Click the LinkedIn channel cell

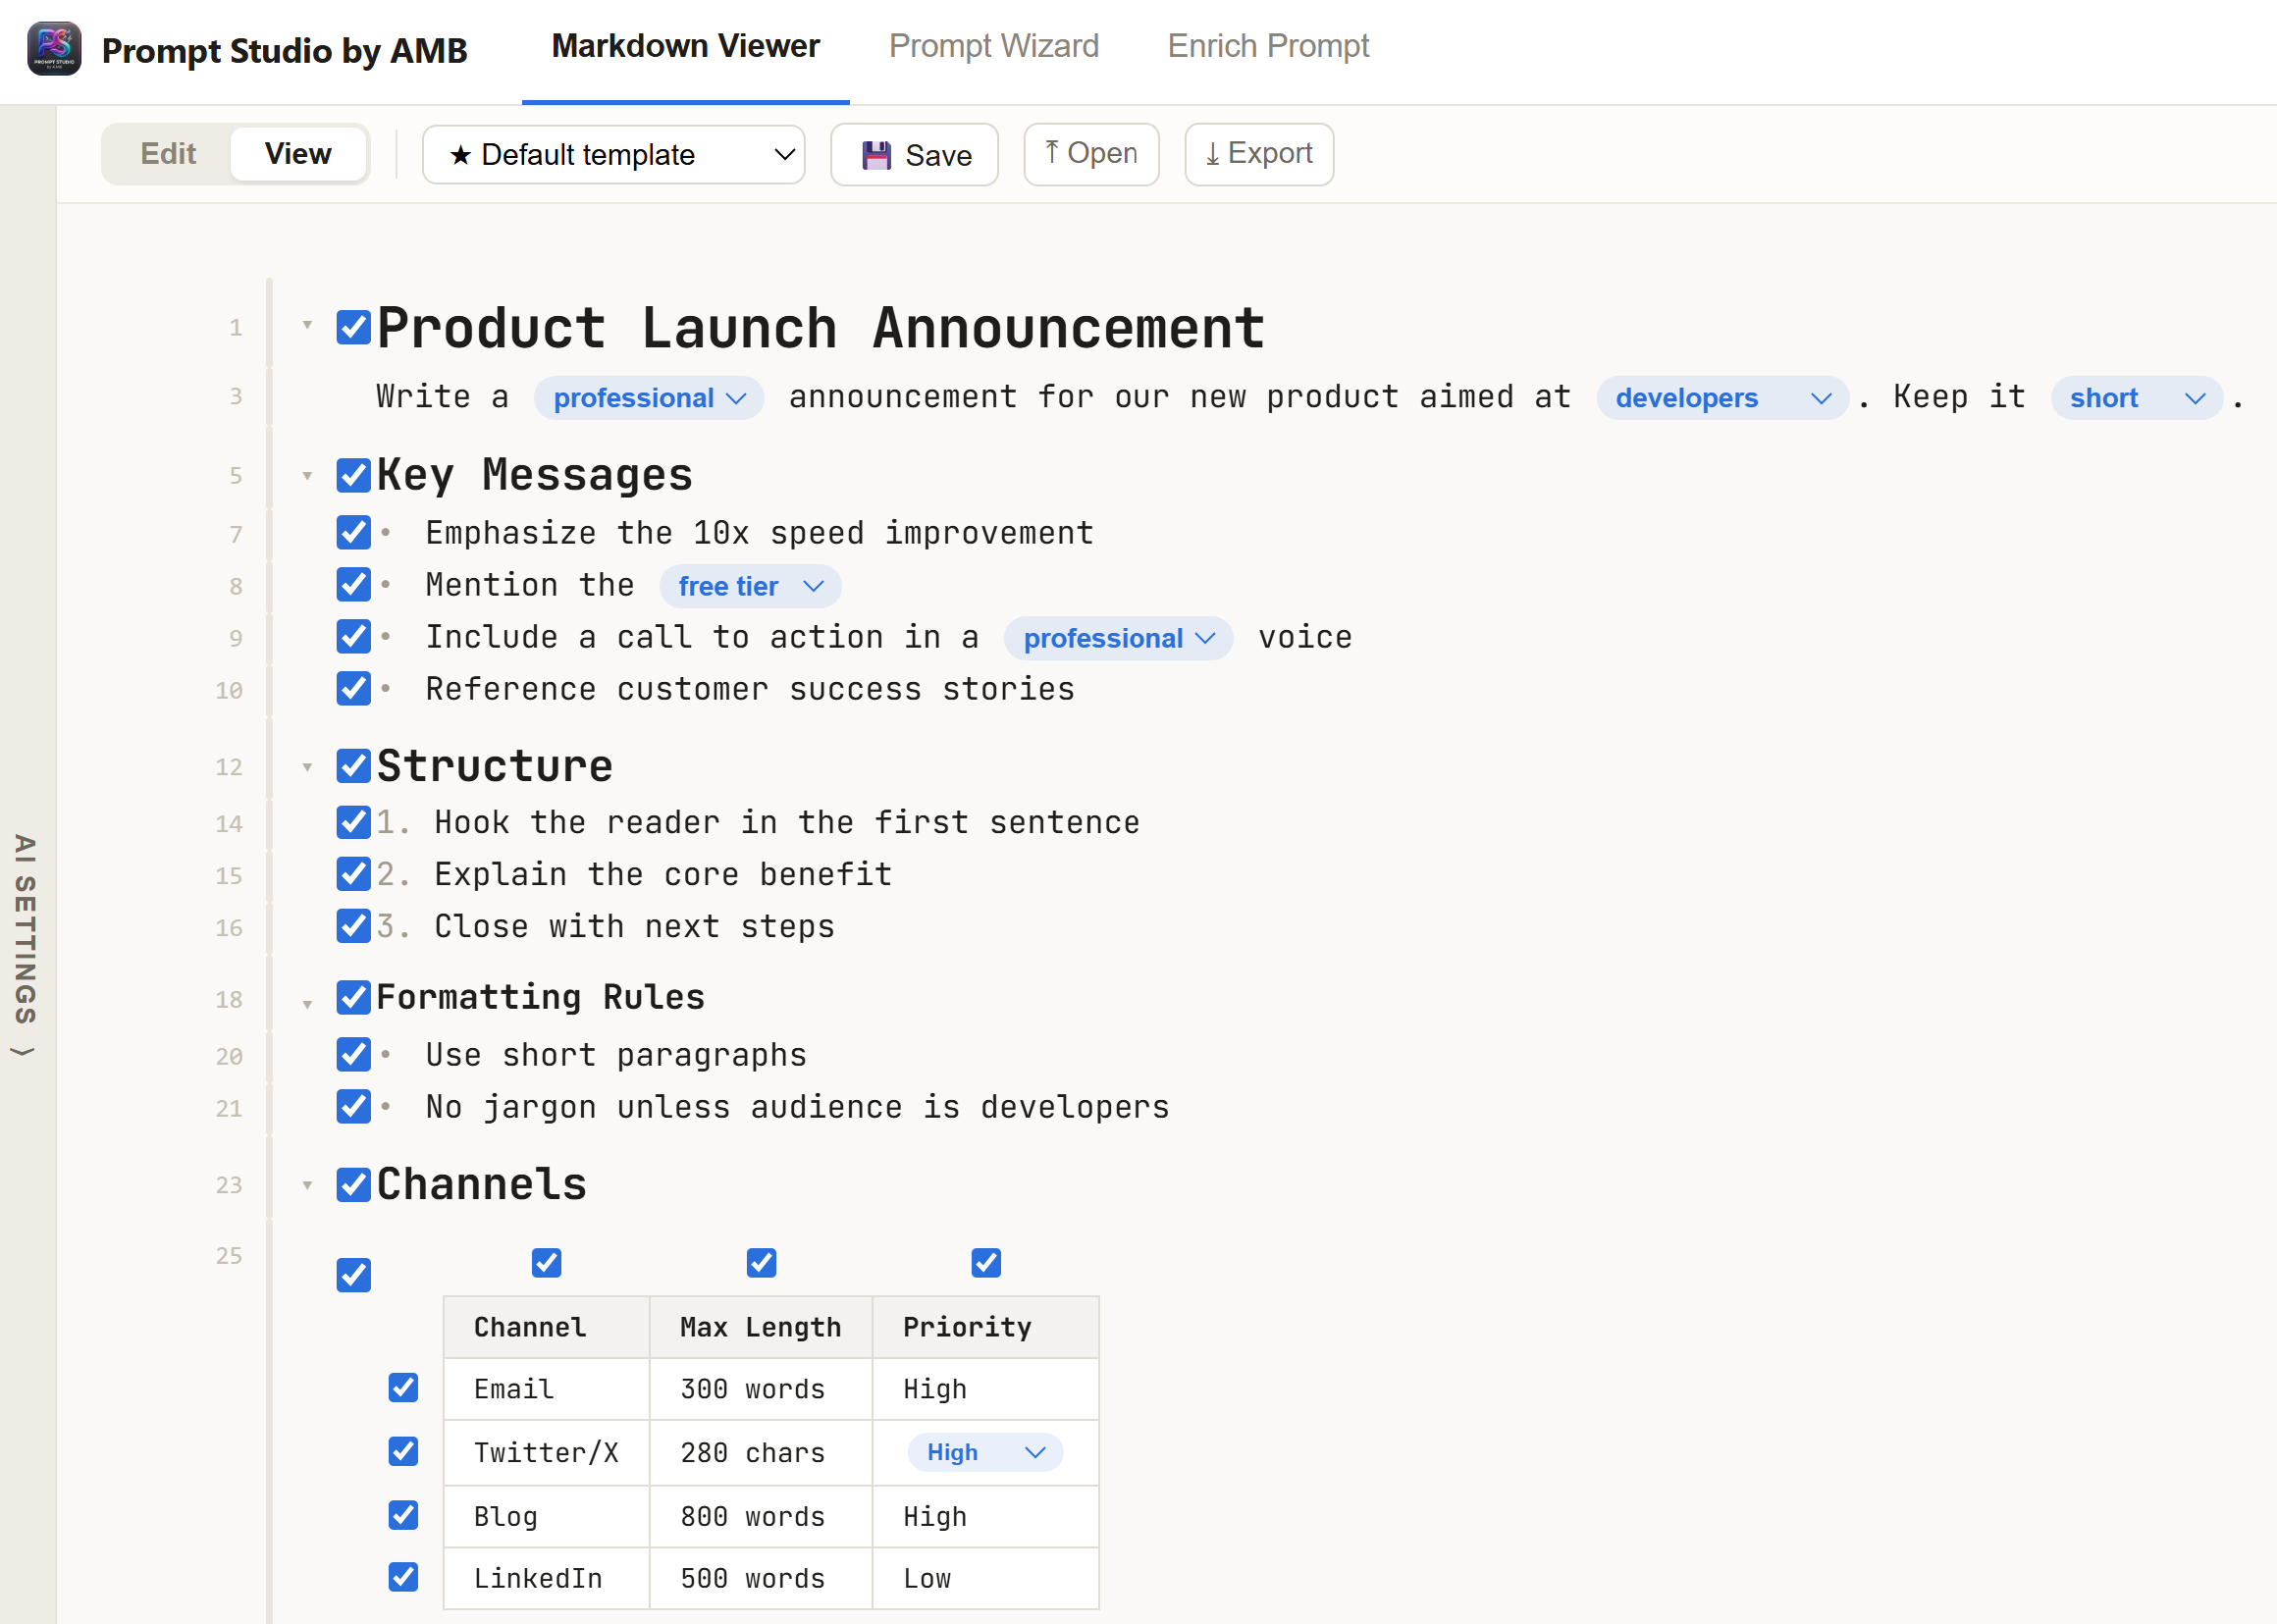pos(547,1579)
